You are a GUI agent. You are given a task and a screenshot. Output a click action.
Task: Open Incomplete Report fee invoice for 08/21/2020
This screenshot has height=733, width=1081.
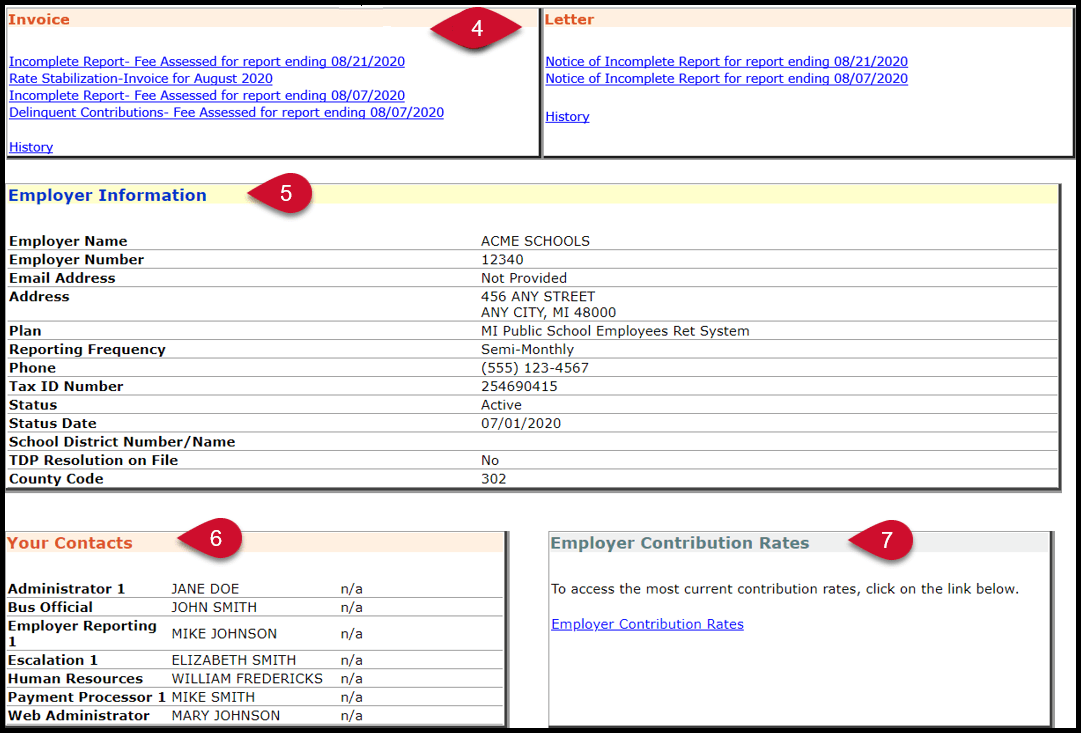click(206, 61)
